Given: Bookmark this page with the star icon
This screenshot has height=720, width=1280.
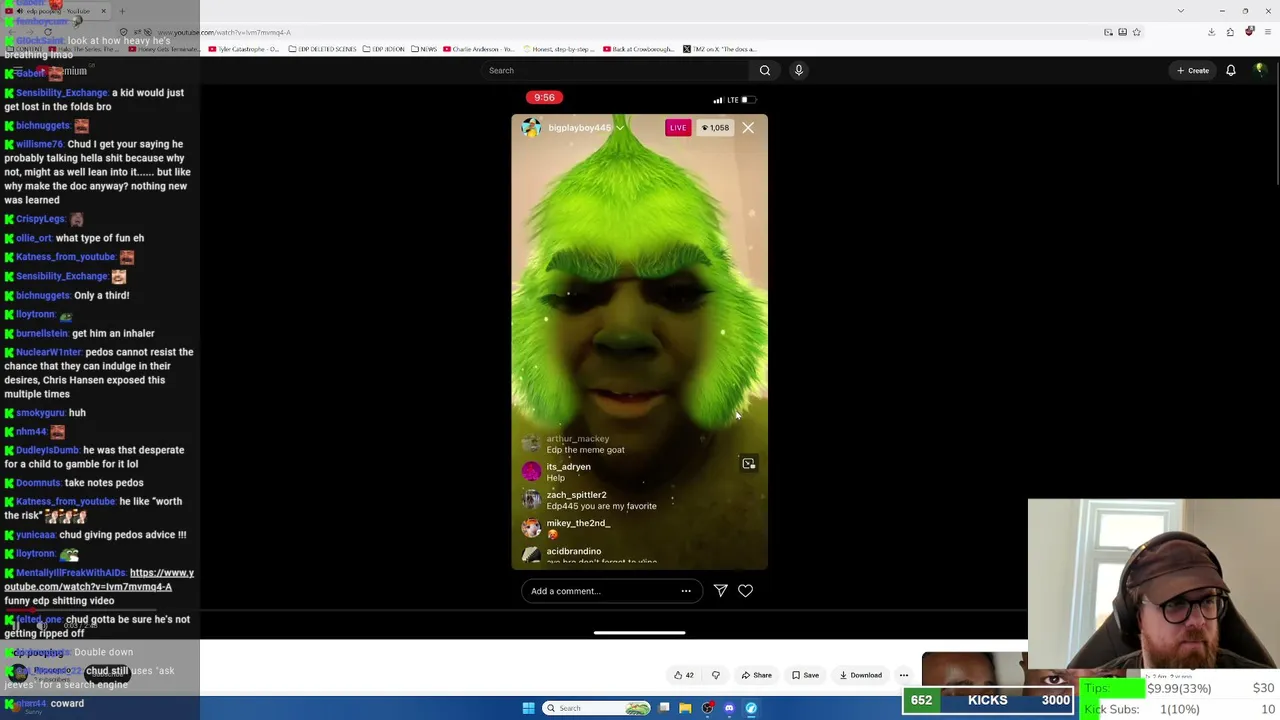Looking at the screenshot, I should [x=1136, y=32].
